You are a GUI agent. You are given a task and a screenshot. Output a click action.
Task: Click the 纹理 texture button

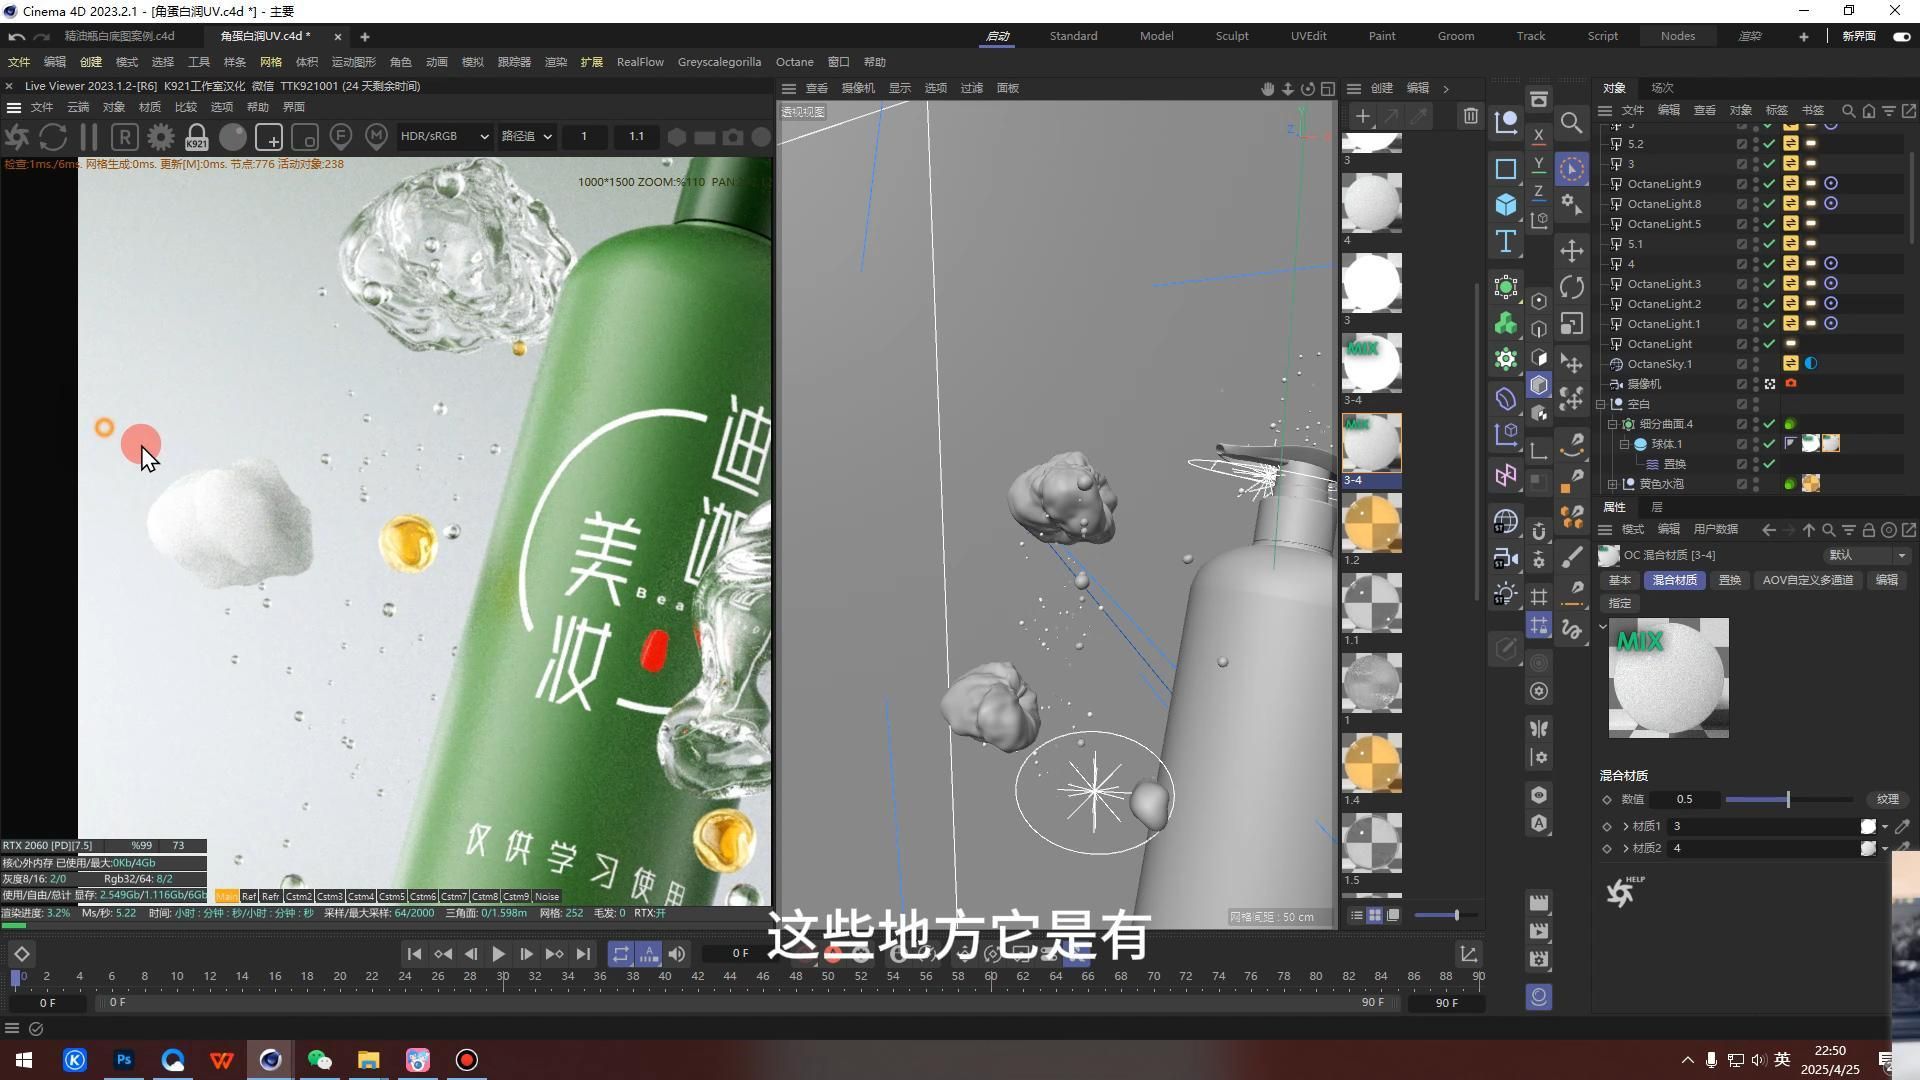[1887, 799]
